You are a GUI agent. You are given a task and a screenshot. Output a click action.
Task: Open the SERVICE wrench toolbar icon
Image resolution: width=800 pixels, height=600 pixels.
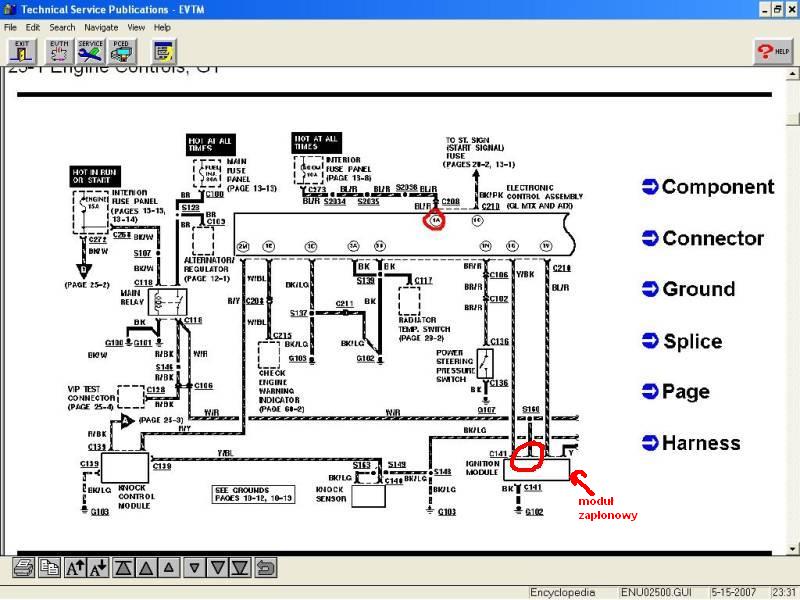90,52
